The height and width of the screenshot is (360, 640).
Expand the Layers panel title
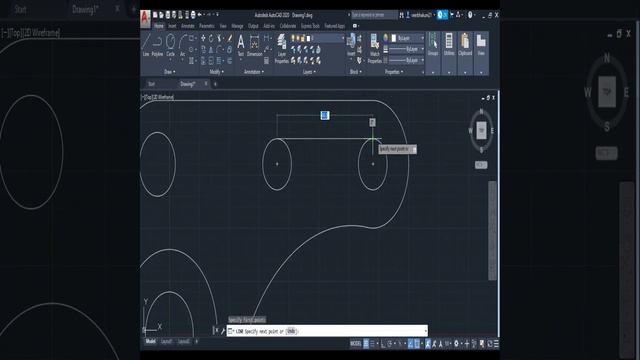pos(309,72)
